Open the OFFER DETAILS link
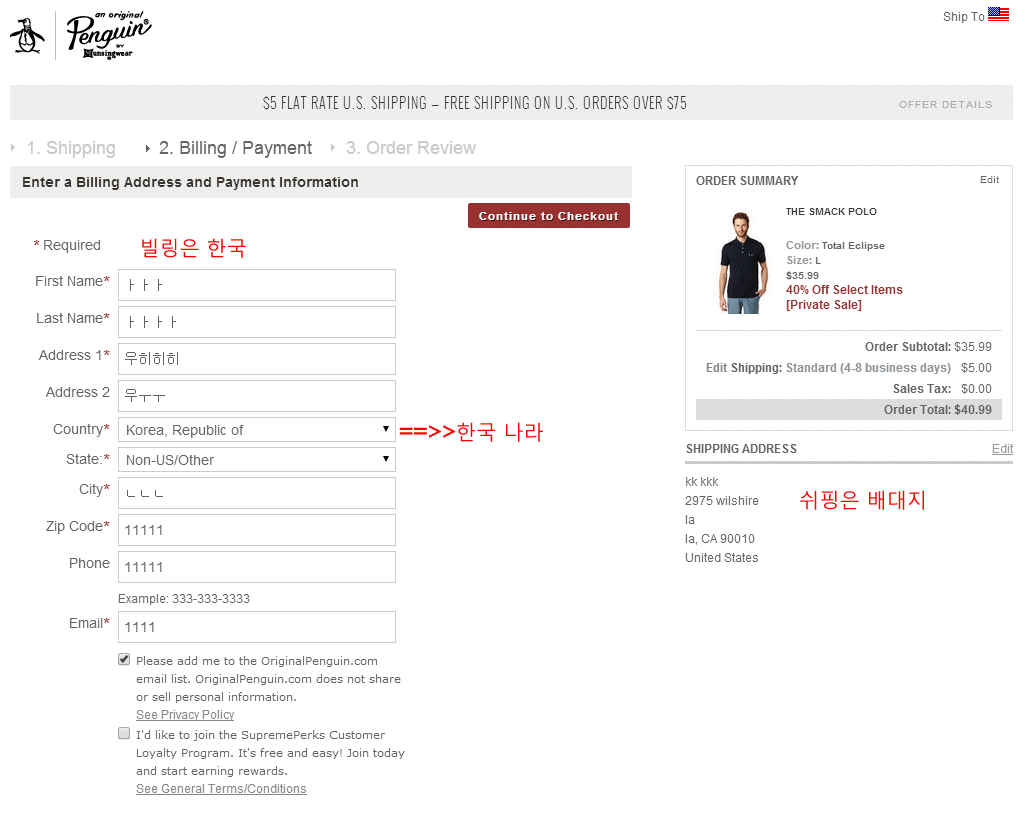Screen dimensions: 1030x816 click(945, 104)
